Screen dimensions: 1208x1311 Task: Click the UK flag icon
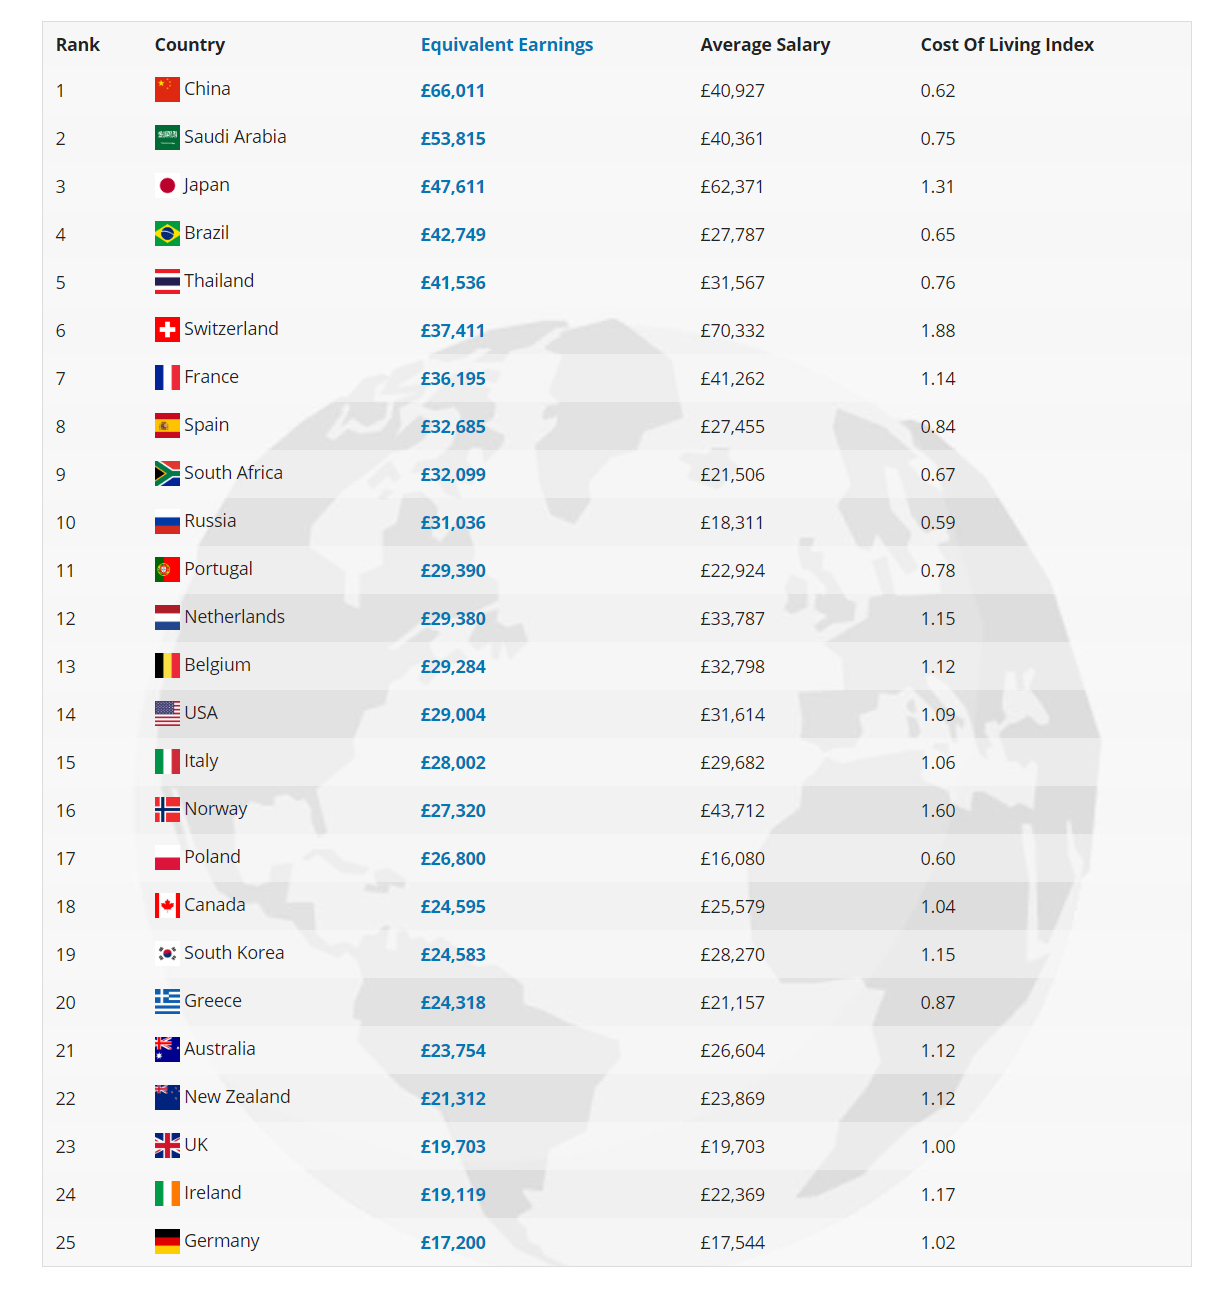click(x=167, y=1145)
